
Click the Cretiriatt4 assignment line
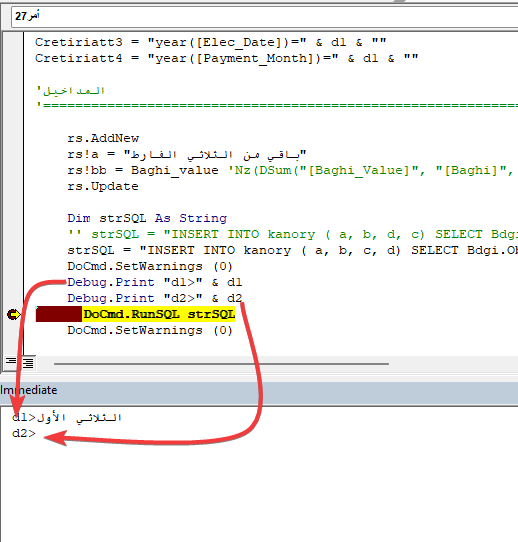click(226, 58)
